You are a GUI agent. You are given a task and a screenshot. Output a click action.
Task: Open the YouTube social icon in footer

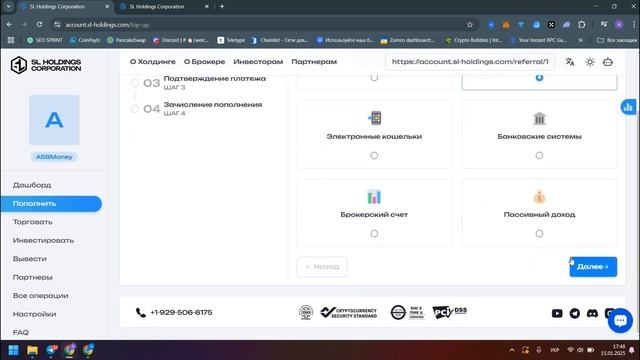557,313
